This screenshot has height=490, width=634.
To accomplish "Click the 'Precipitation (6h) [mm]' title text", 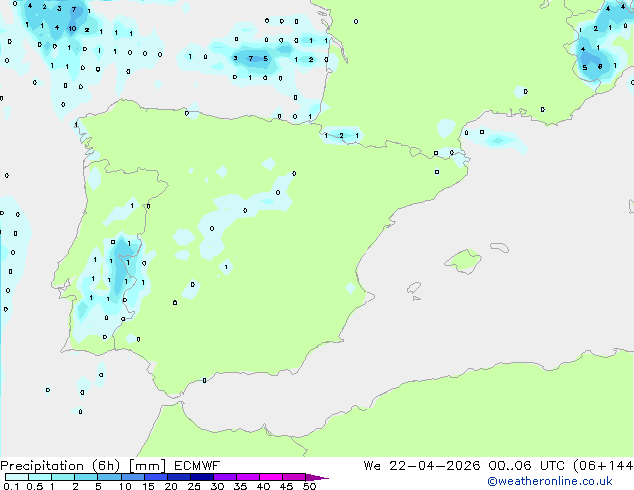I will 83,466.
